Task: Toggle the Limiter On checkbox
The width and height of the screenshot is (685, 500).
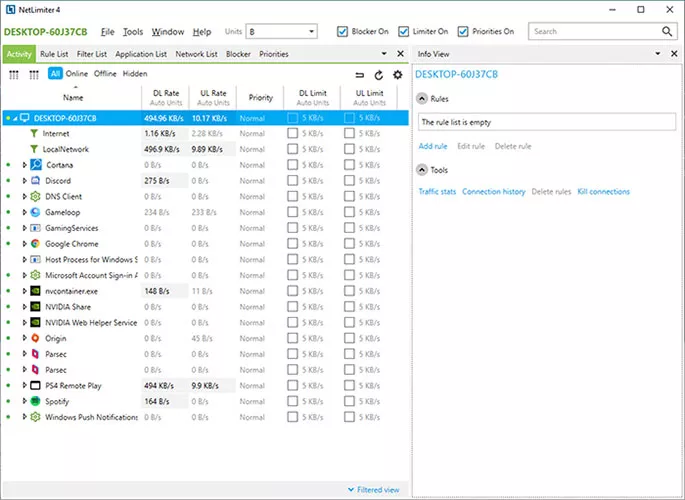Action: point(403,31)
